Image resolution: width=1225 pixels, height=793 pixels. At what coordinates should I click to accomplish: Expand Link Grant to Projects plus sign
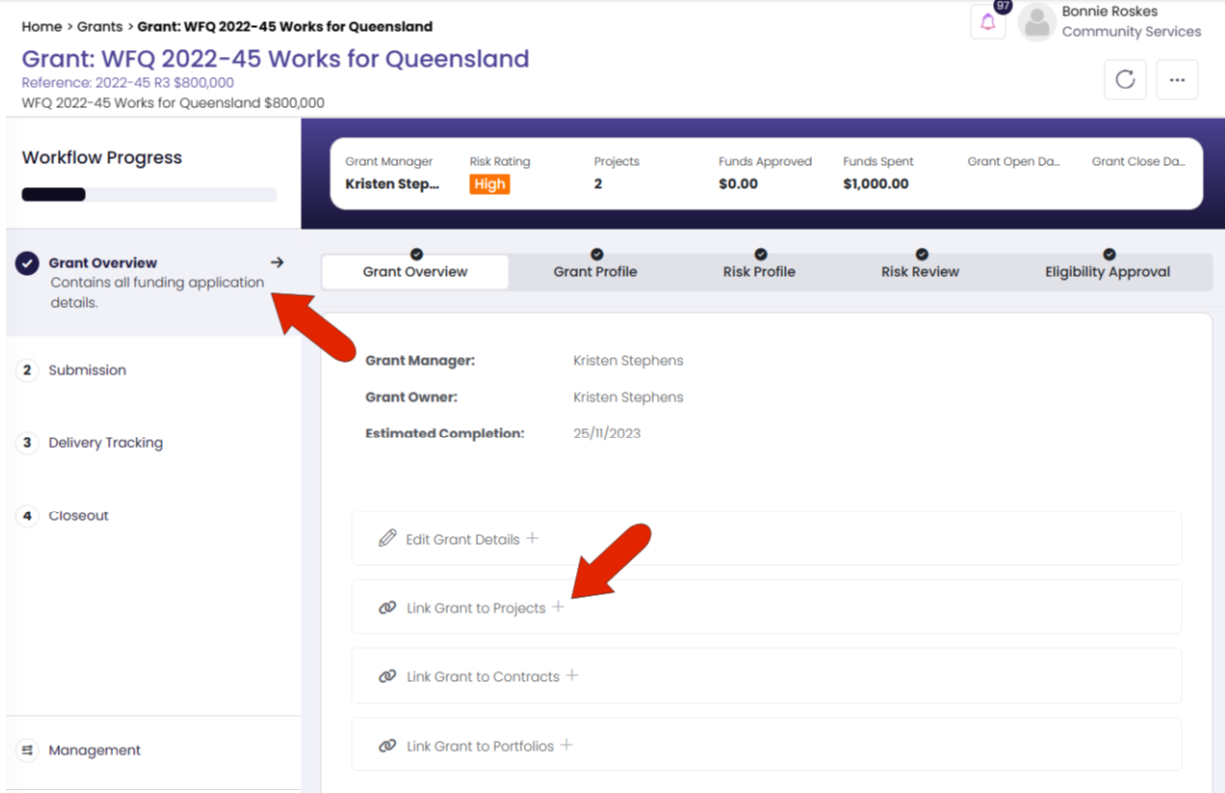(x=559, y=607)
